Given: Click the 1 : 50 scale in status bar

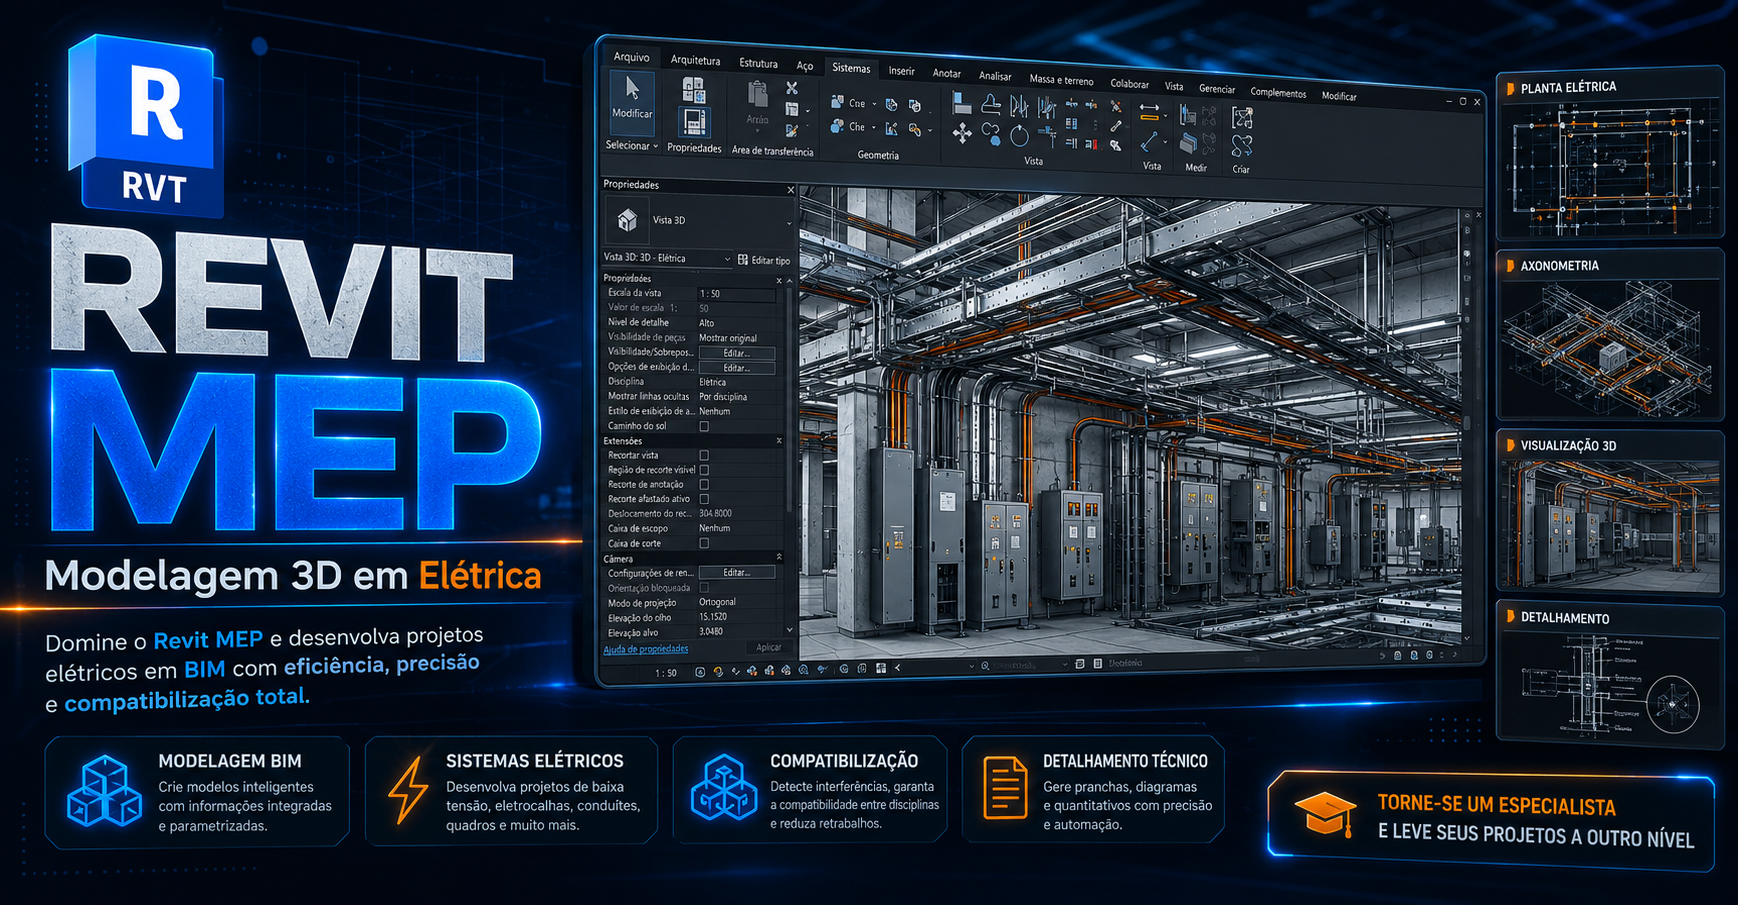Looking at the screenshot, I should 666,673.
